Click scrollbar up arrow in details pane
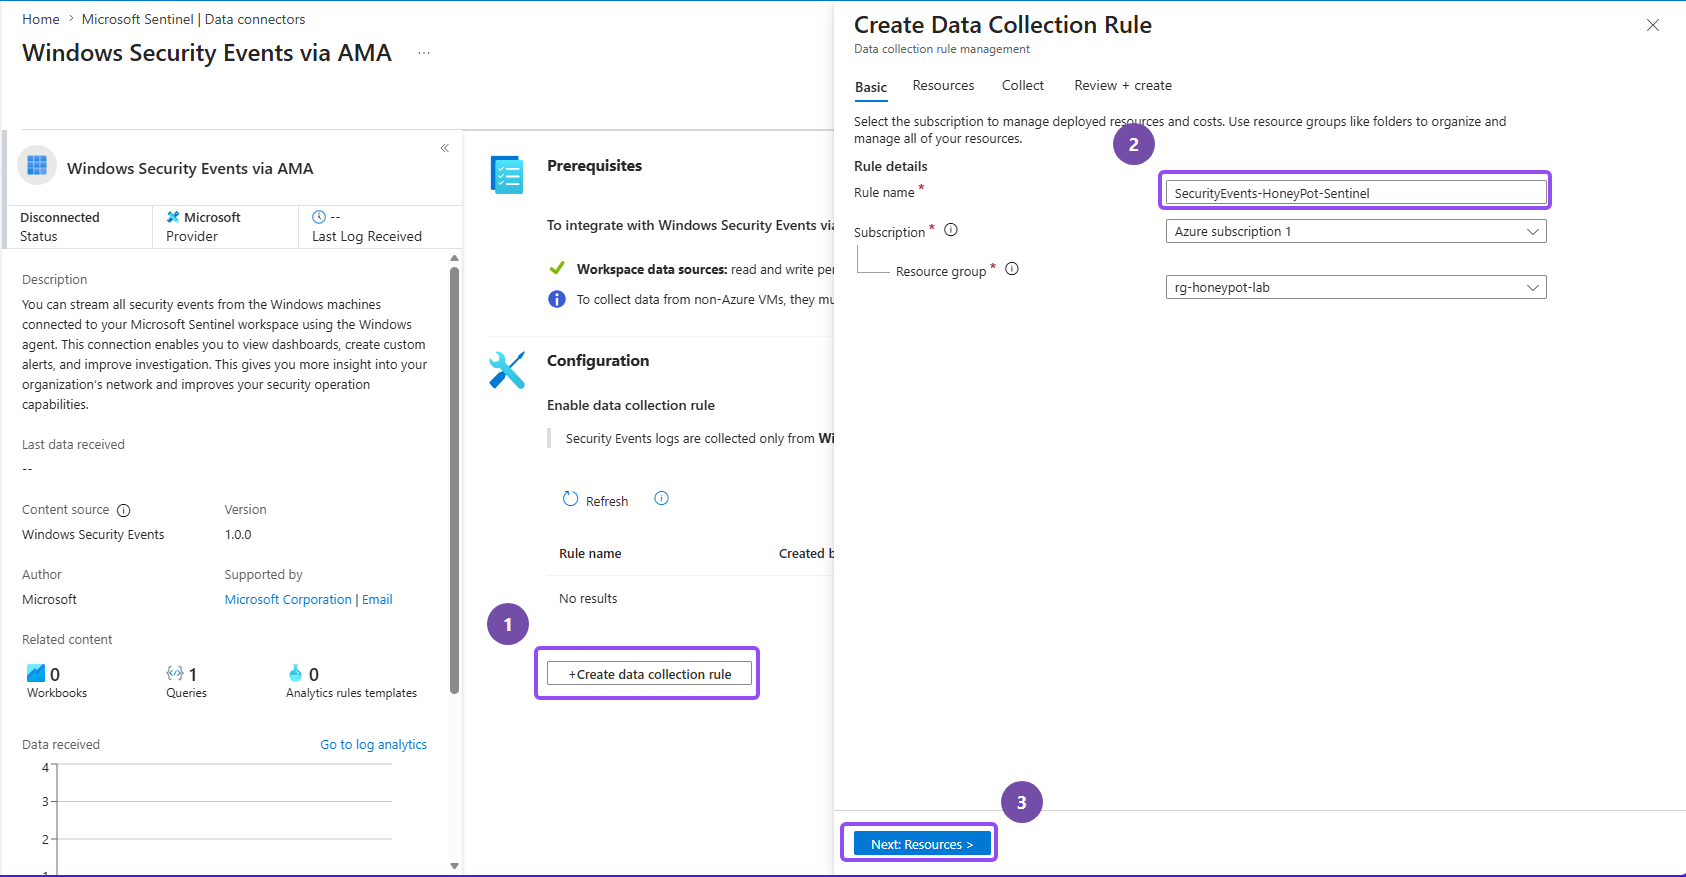The height and width of the screenshot is (877, 1686). [x=454, y=258]
